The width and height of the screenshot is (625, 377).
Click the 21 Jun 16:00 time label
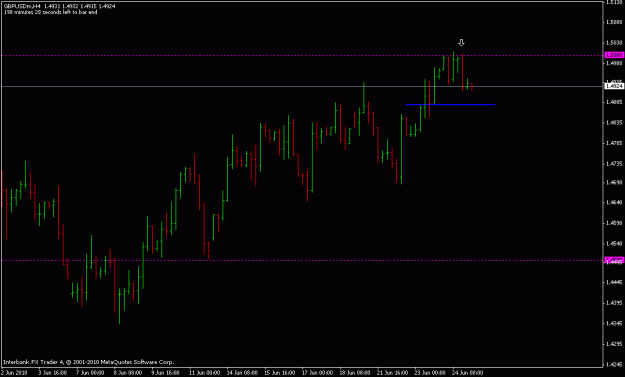[393, 373]
